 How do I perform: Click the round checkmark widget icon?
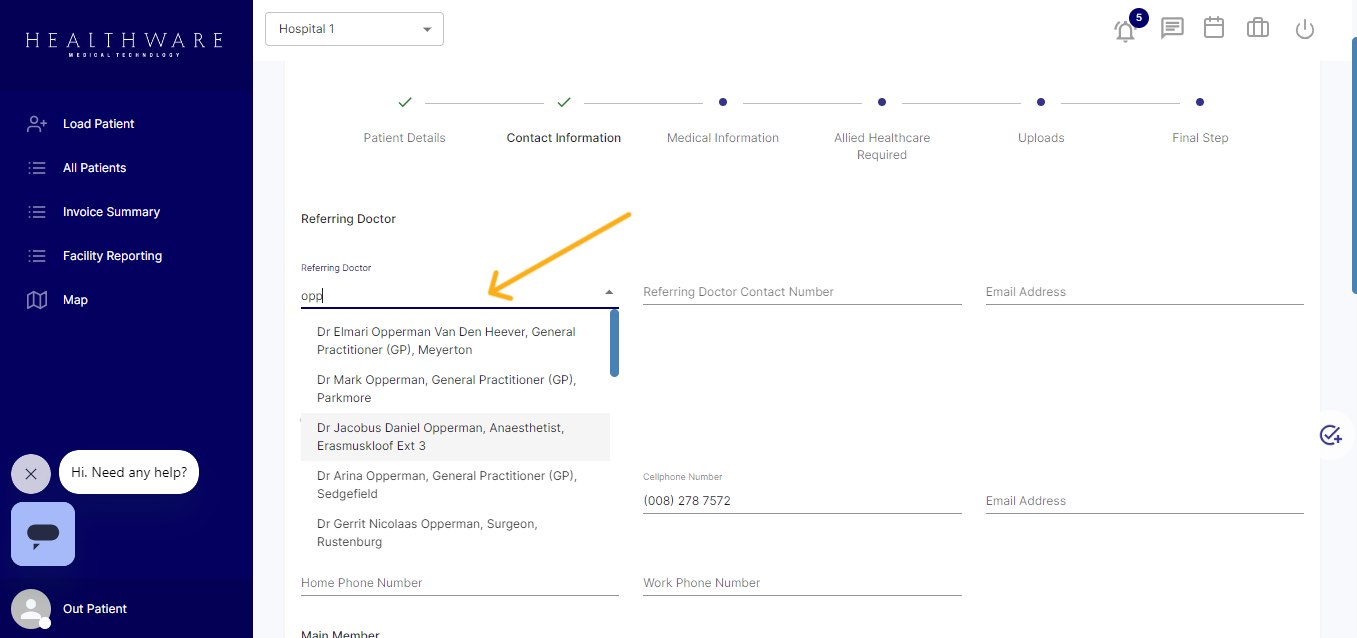[x=1330, y=435]
